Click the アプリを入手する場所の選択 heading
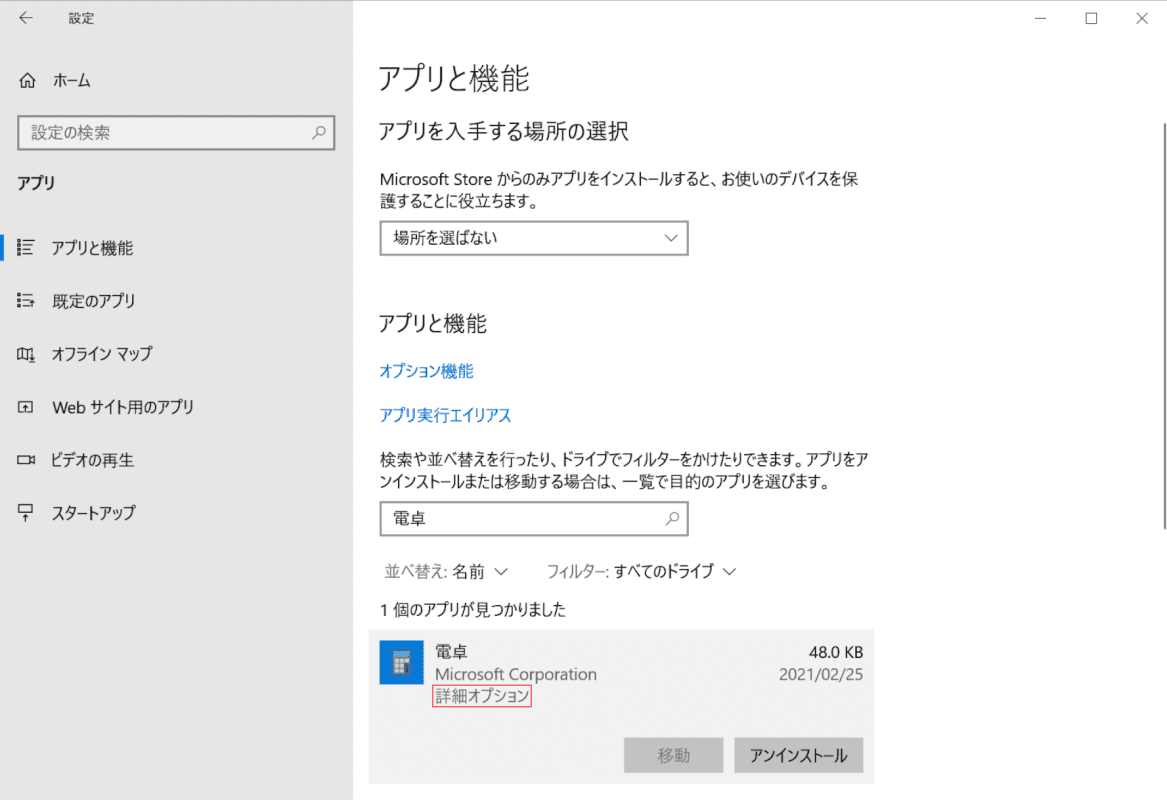 tap(504, 132)
